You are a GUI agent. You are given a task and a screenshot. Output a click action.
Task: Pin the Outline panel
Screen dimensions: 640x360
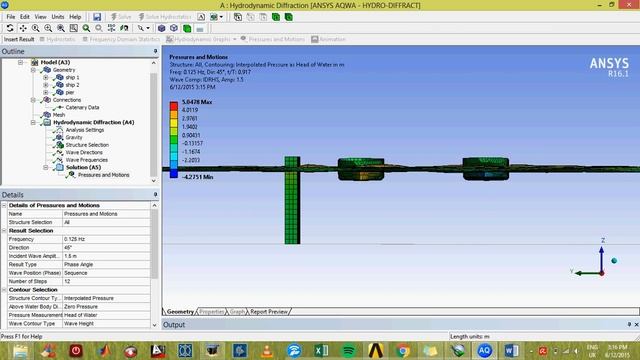pos(155,51)
